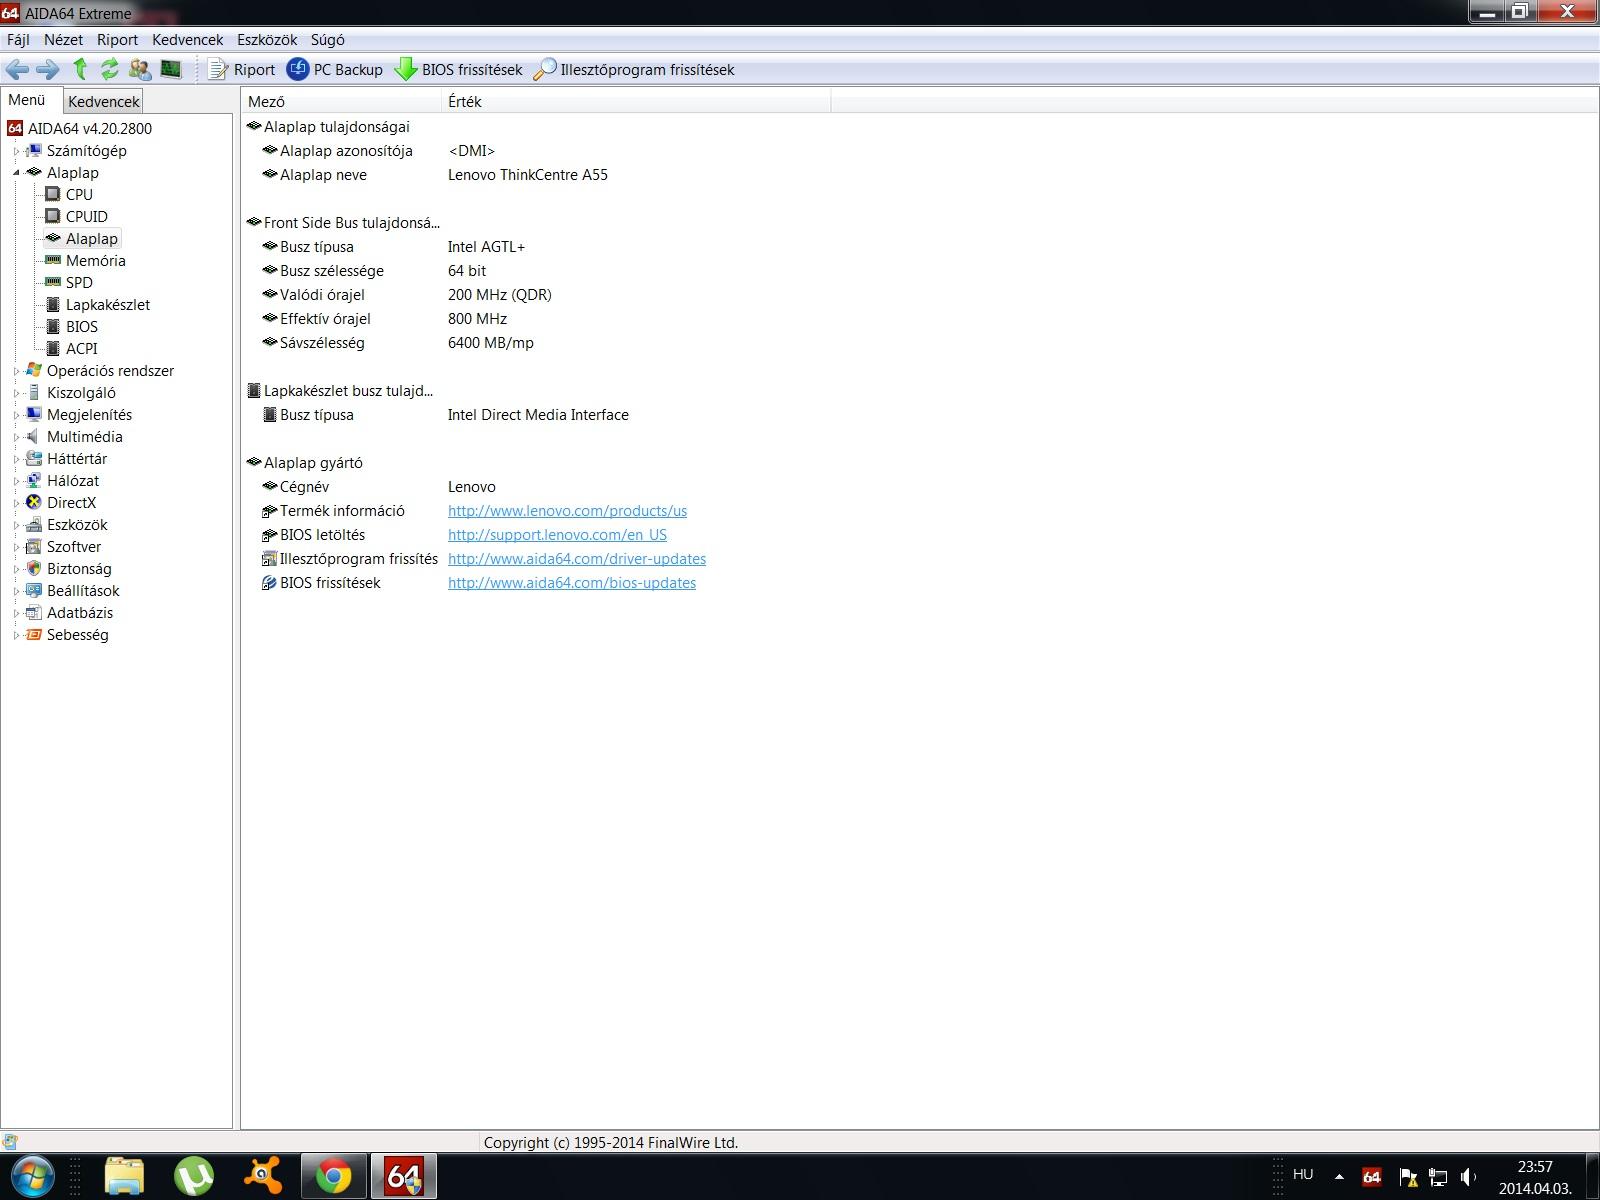Open File Explorer from taskbar

(x=124, y=1176)
